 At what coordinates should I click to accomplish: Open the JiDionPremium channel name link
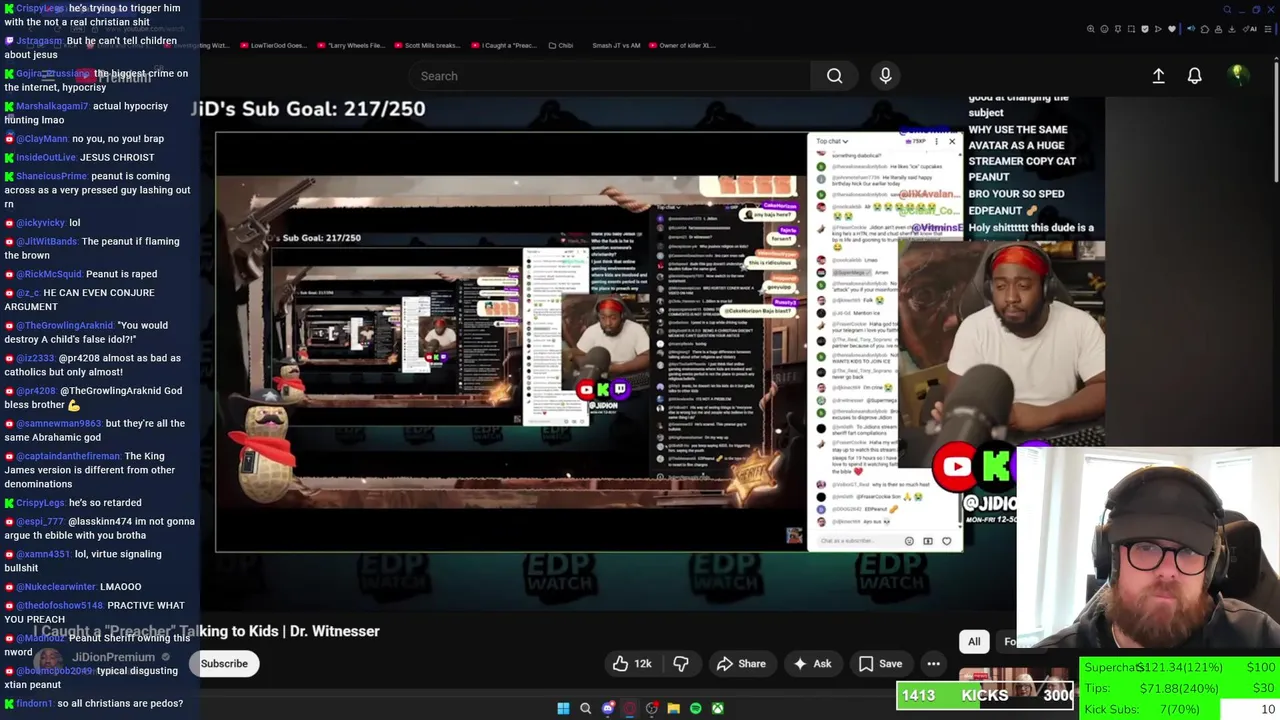point(113,657)
